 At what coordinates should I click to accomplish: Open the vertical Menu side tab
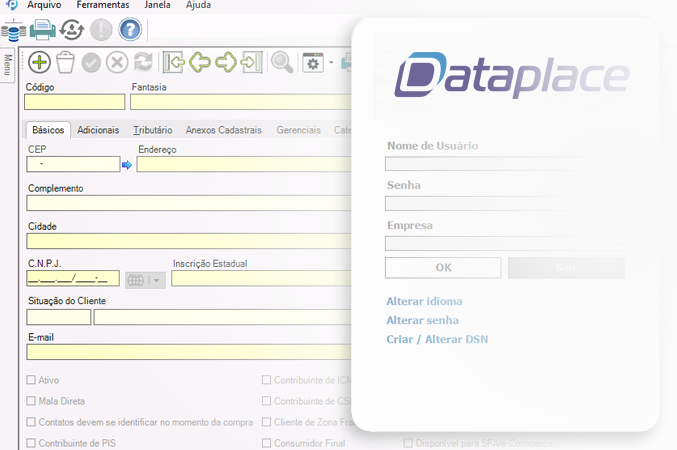(x=7, y=64)
